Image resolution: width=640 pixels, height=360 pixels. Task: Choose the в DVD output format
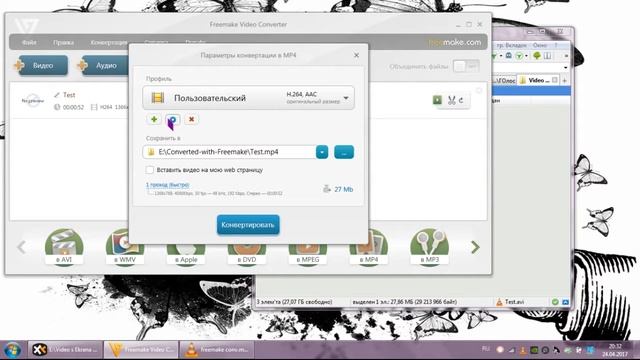[247, 248]
